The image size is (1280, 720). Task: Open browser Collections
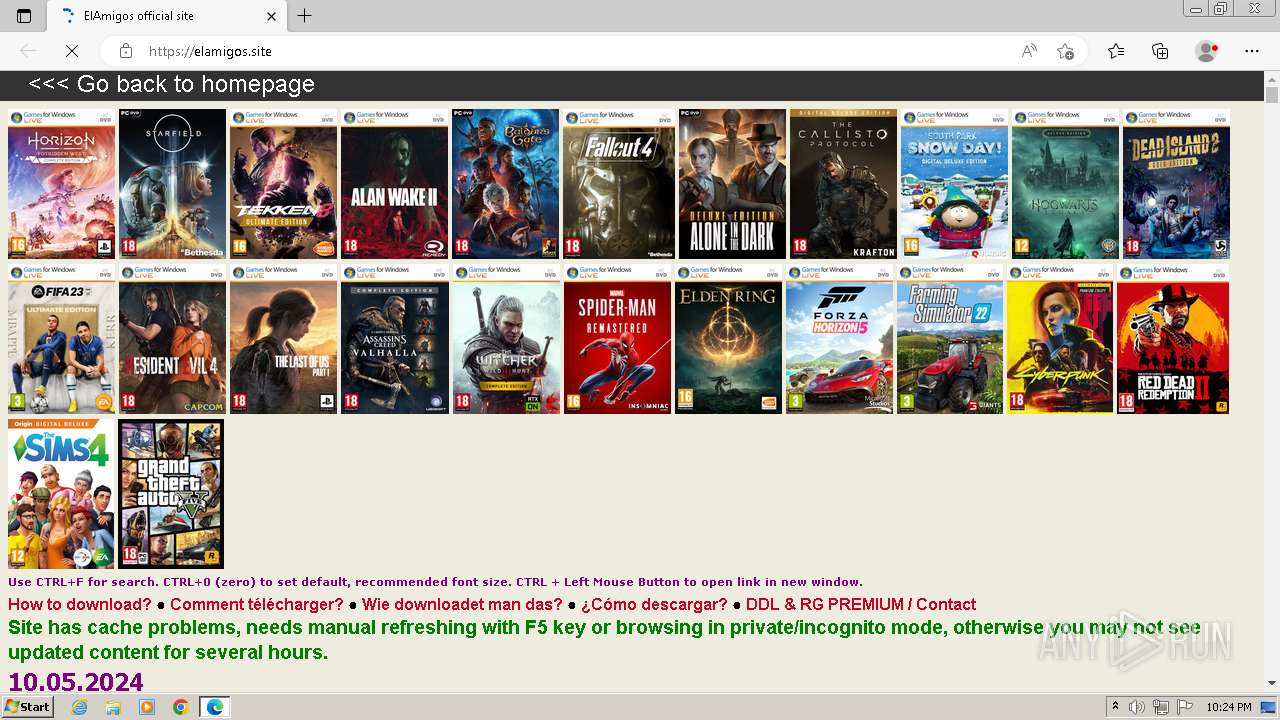pyautogui.click(x=1160, y=51)
